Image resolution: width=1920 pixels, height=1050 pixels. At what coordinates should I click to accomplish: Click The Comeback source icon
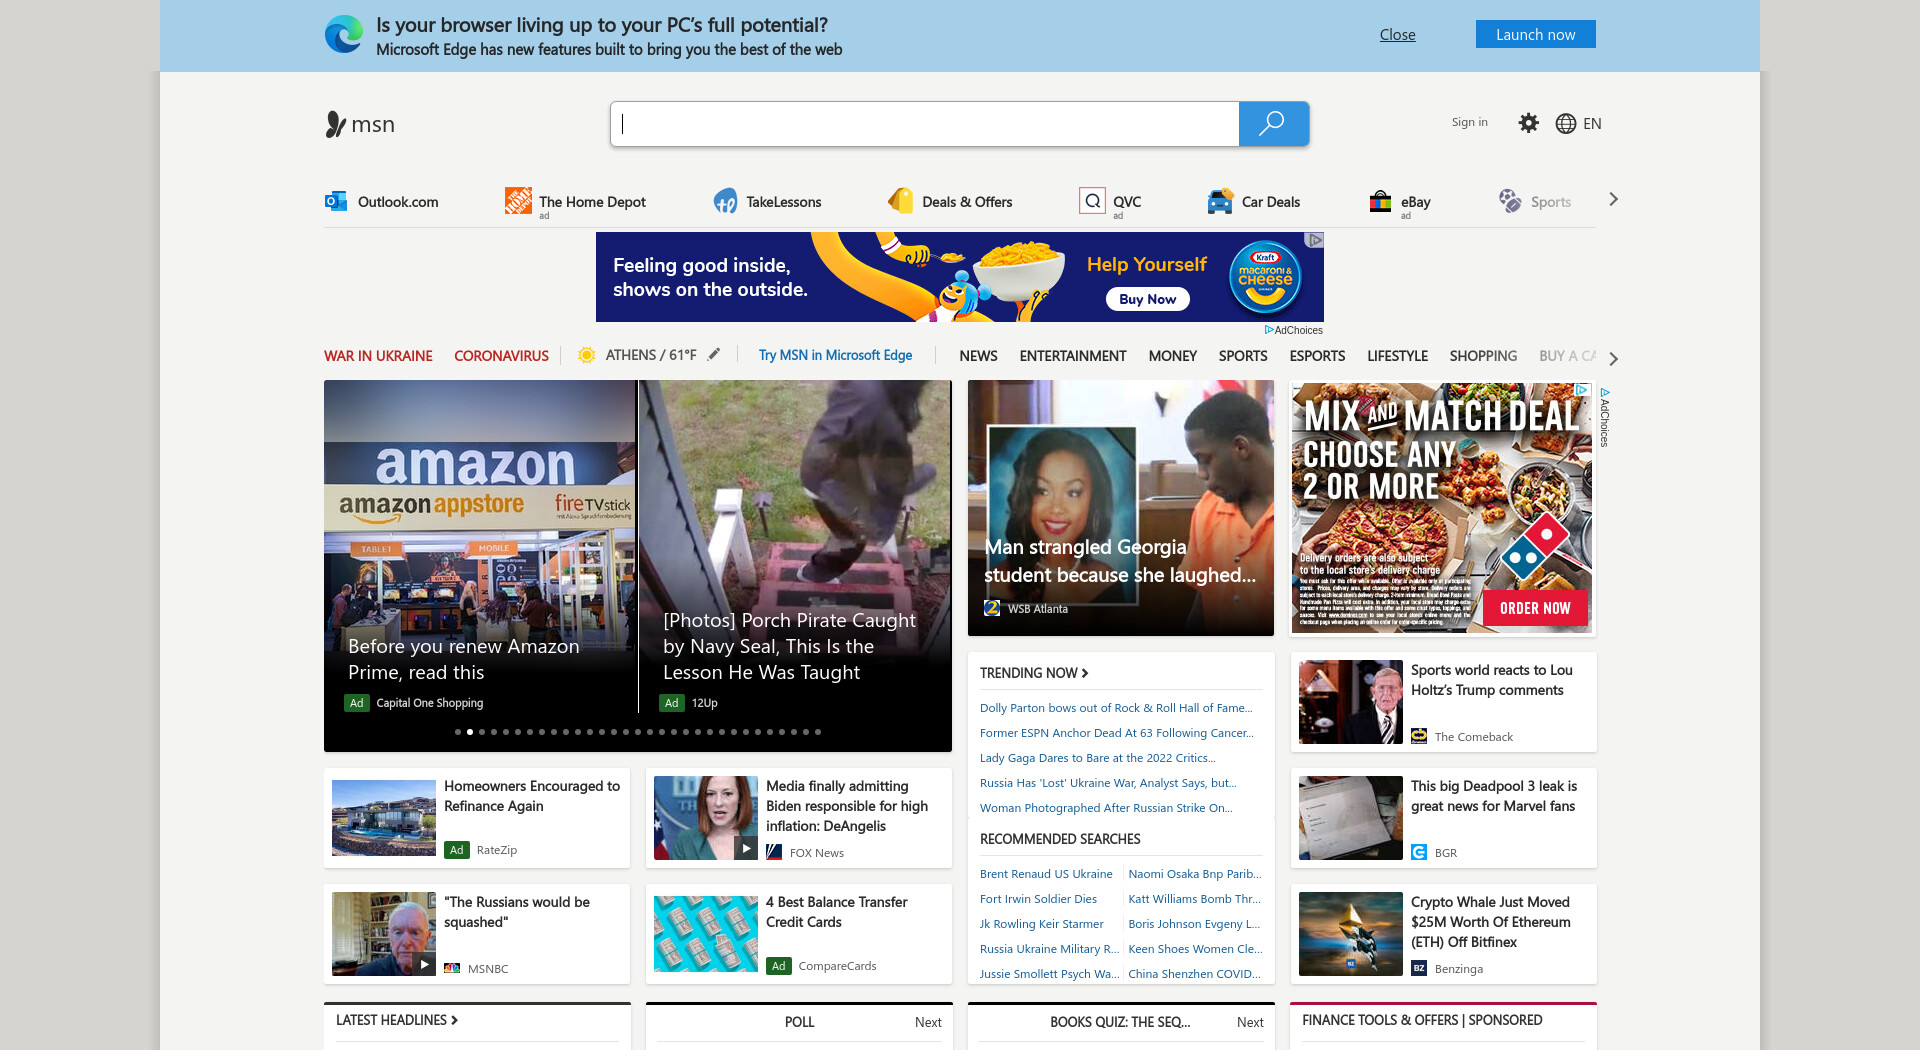(1419, 736)
